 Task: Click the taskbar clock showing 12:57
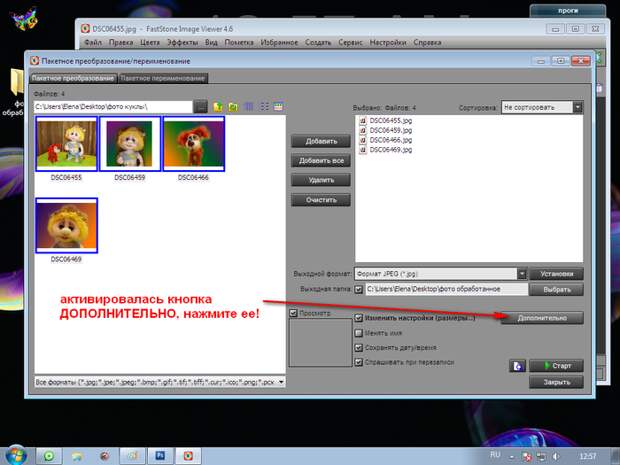coord(588,456)
